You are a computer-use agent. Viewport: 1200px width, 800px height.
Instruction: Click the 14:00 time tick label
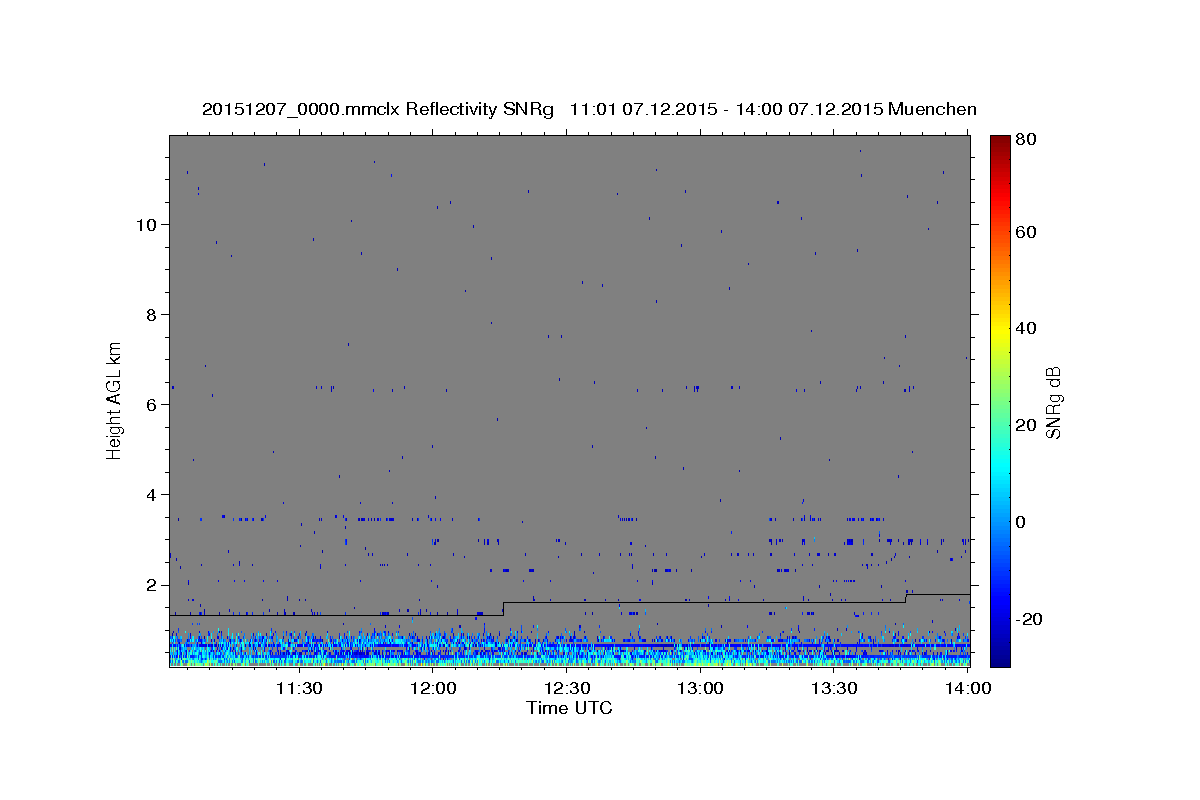coord(968,688)
